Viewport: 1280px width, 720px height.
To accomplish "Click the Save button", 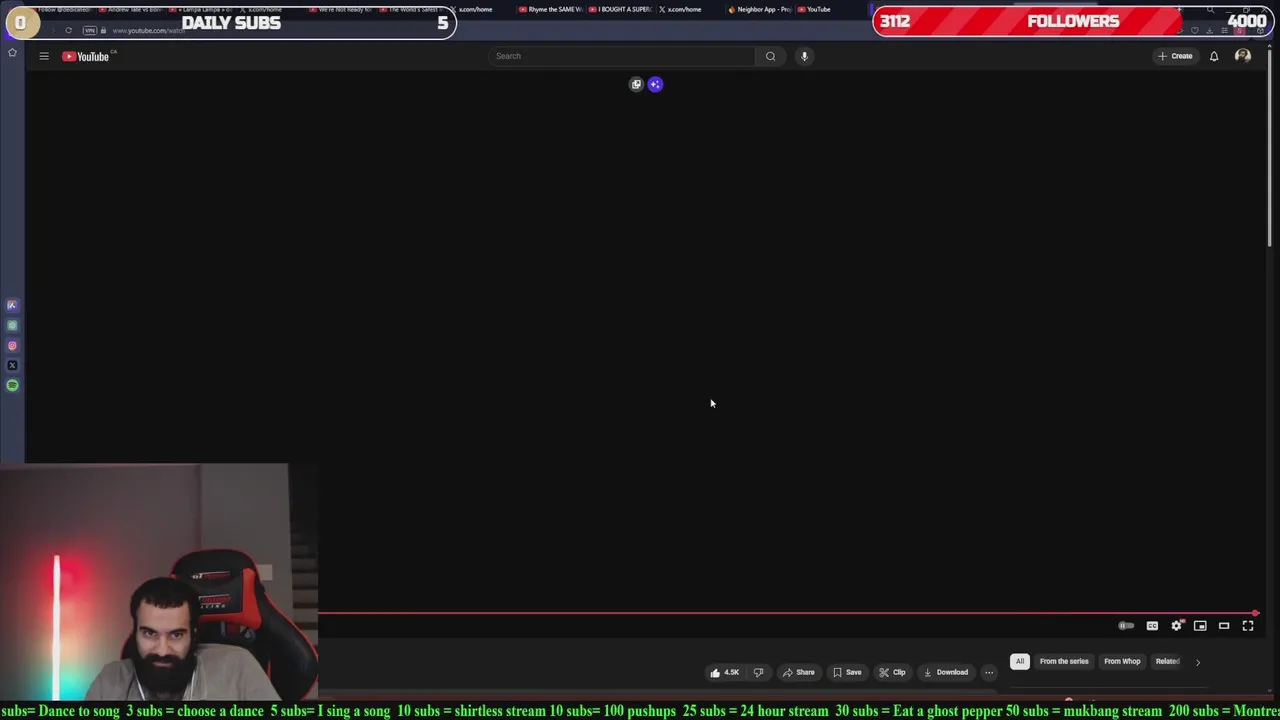I will 847,672.
